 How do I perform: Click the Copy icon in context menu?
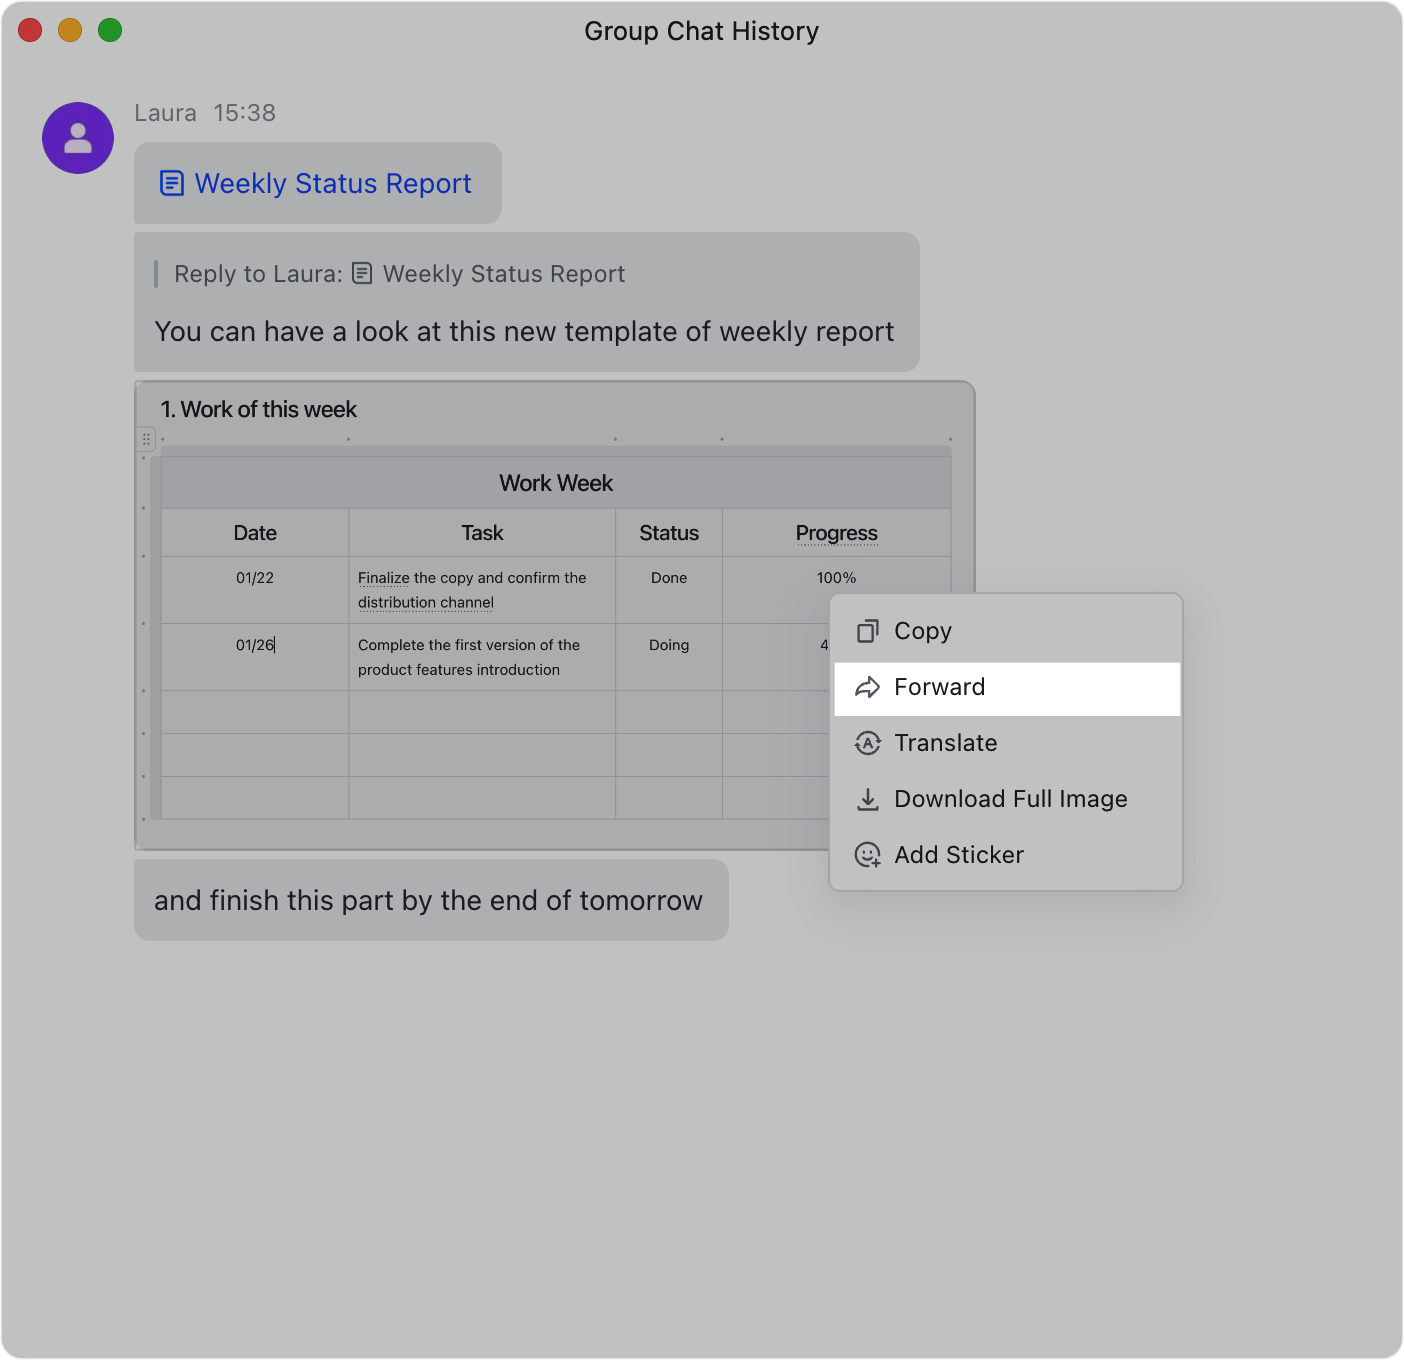867,631
